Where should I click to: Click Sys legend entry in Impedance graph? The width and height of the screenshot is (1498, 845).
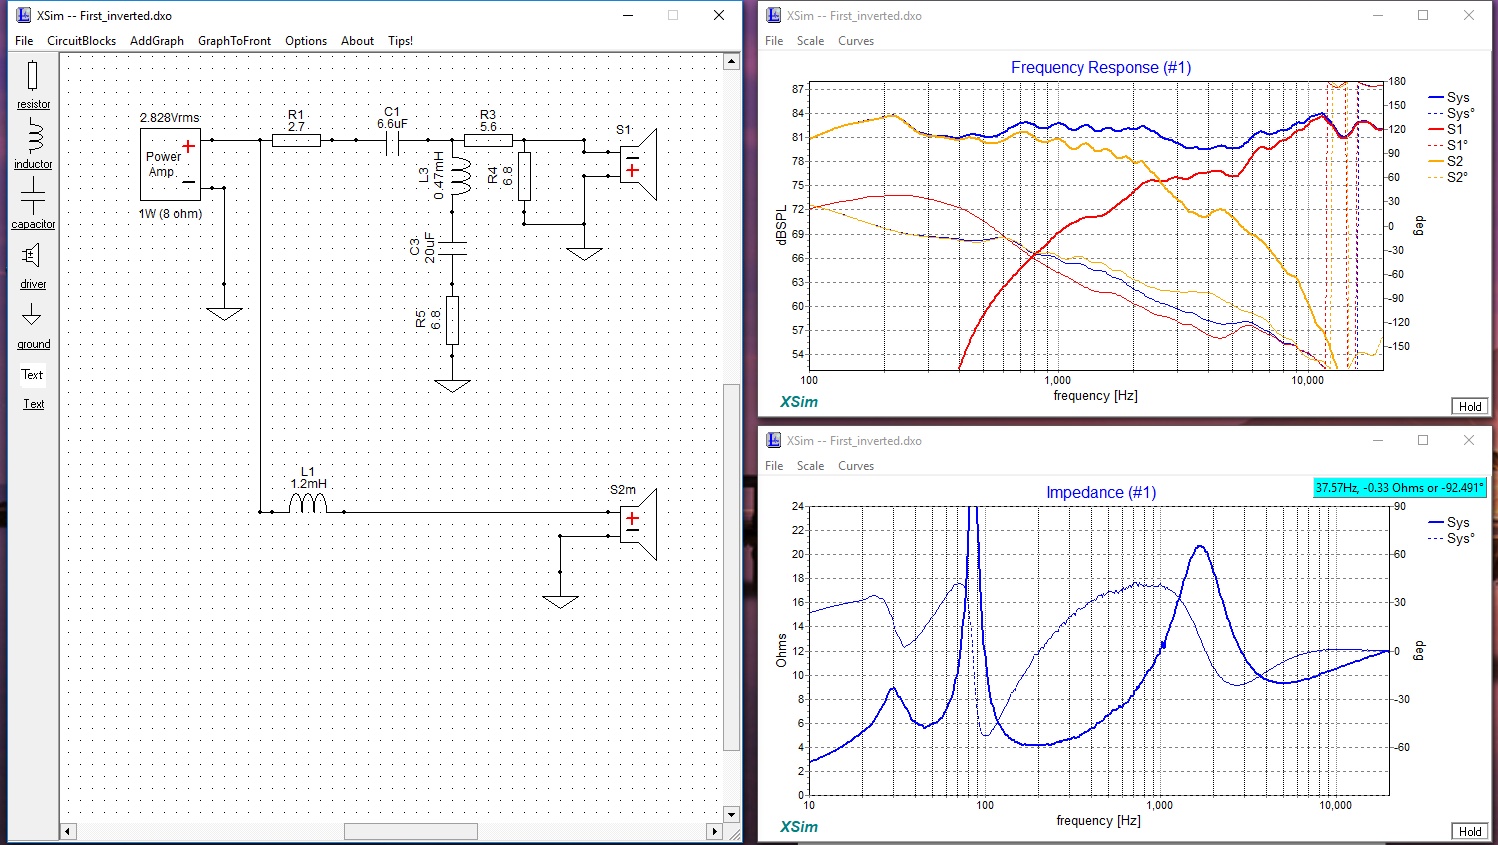1449,523
